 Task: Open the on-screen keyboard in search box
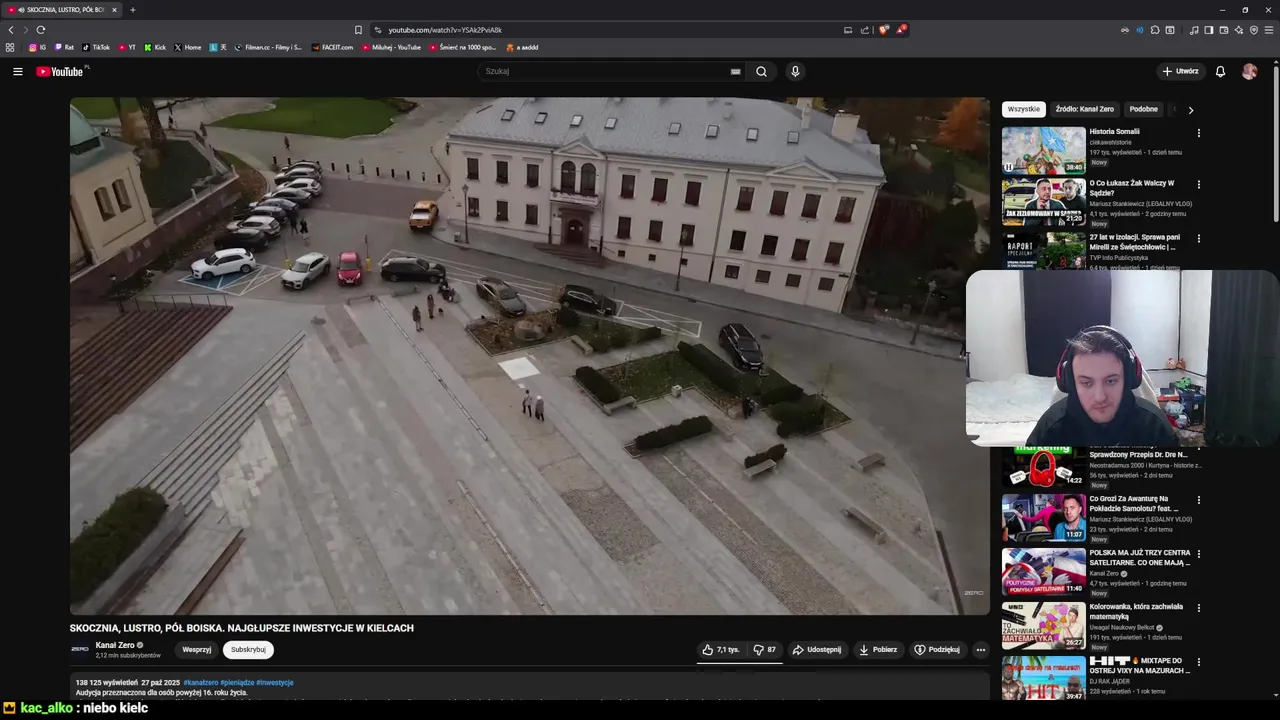[x=735, y=71]
